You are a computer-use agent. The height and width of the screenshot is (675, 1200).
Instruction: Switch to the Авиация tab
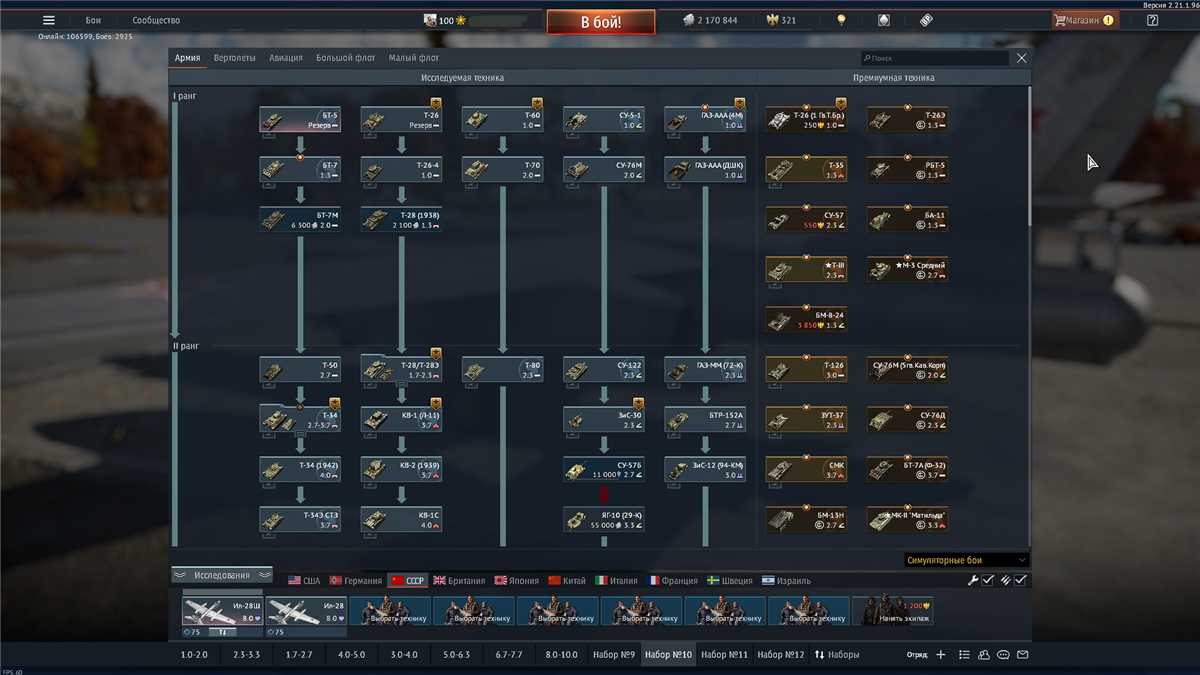pyautogui.click(x=286, y=58)
